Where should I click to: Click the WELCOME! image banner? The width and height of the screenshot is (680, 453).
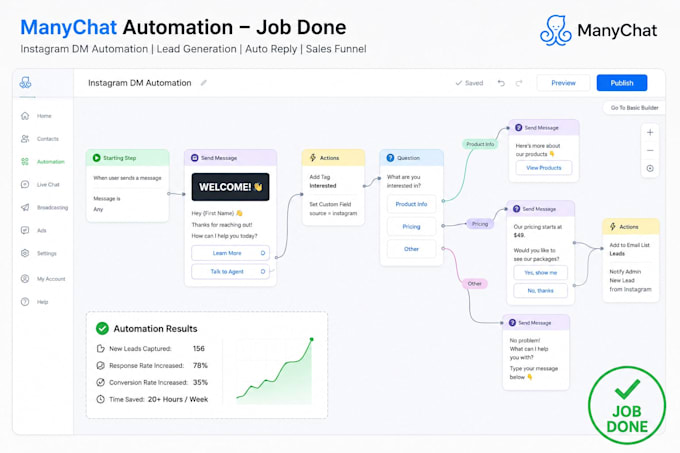[230, 187]
